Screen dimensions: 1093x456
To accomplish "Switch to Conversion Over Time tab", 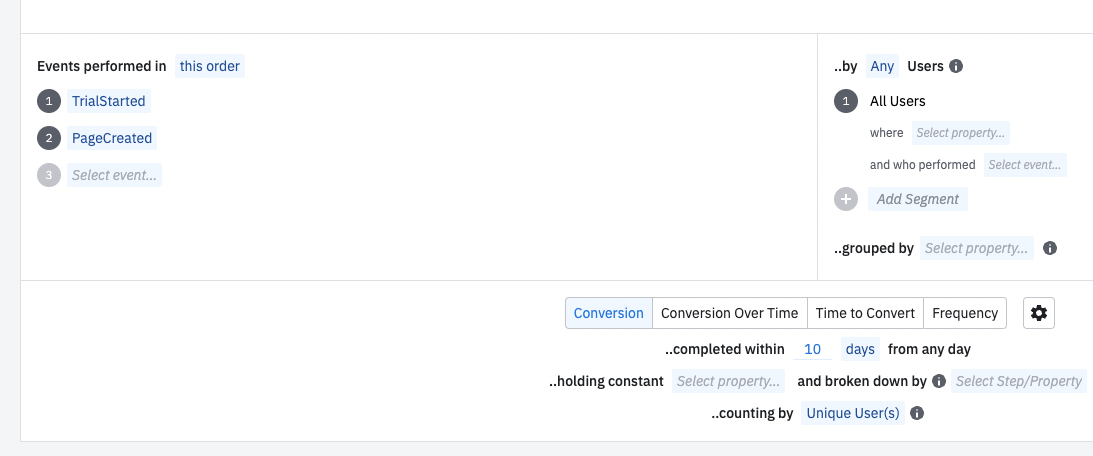I will coord(729,313).
